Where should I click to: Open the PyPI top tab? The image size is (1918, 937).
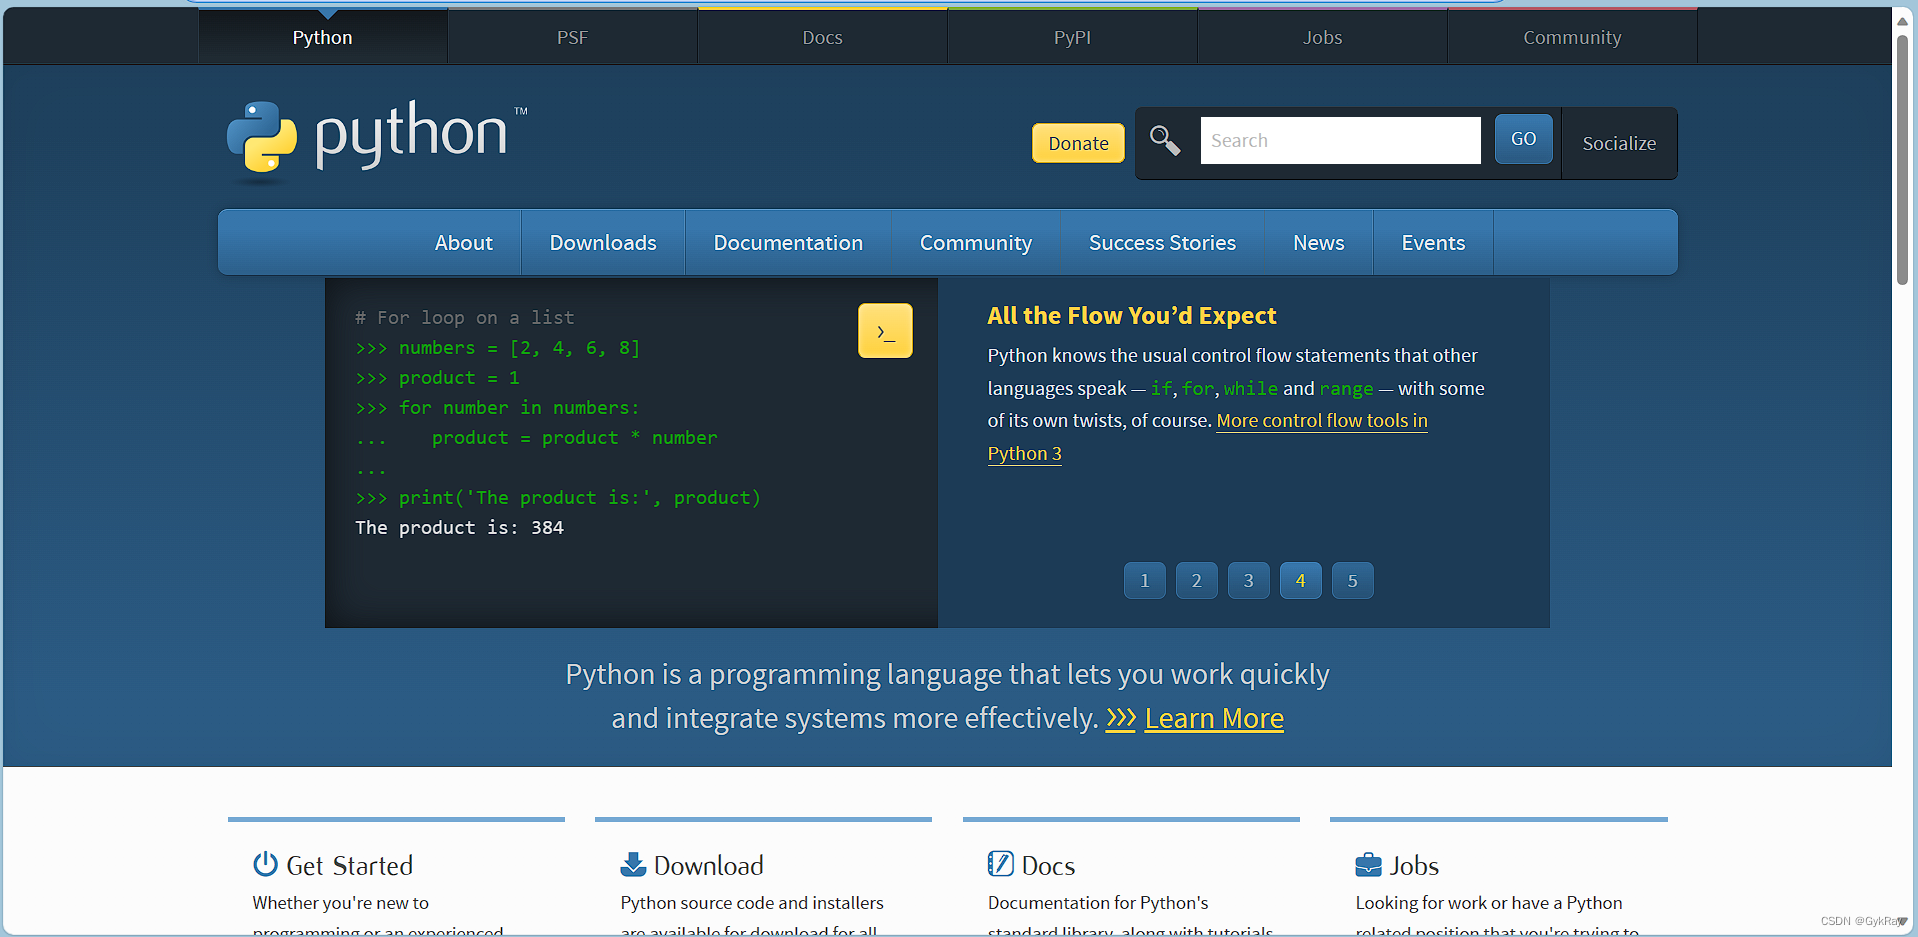point(1072,37)
